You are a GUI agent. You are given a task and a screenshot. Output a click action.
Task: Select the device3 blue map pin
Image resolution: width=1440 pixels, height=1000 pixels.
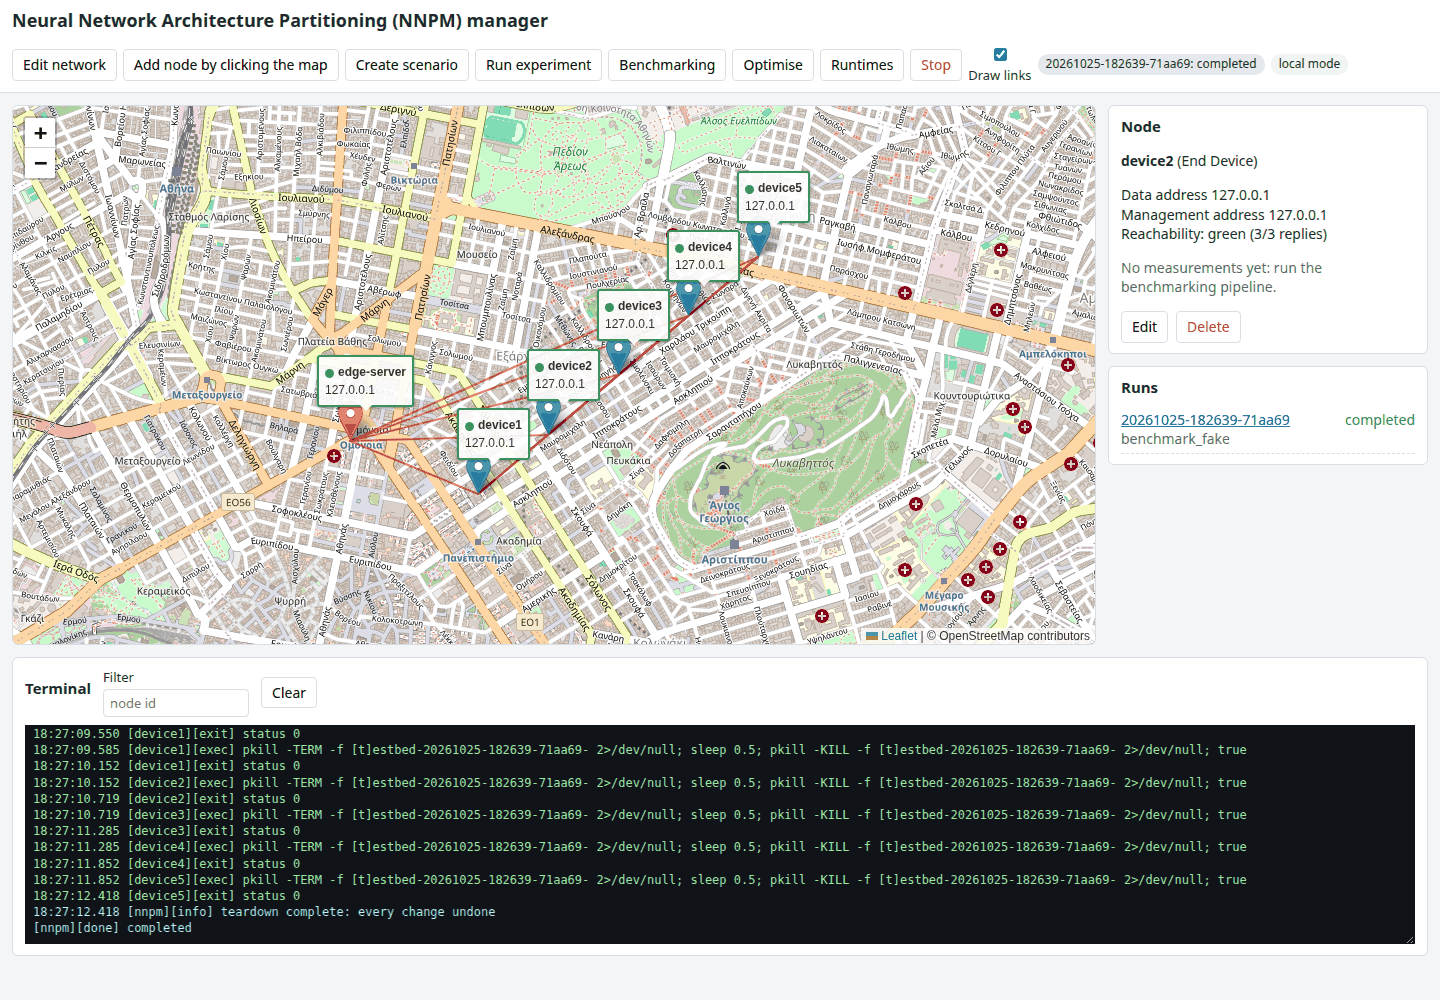[x=618, y=356]
